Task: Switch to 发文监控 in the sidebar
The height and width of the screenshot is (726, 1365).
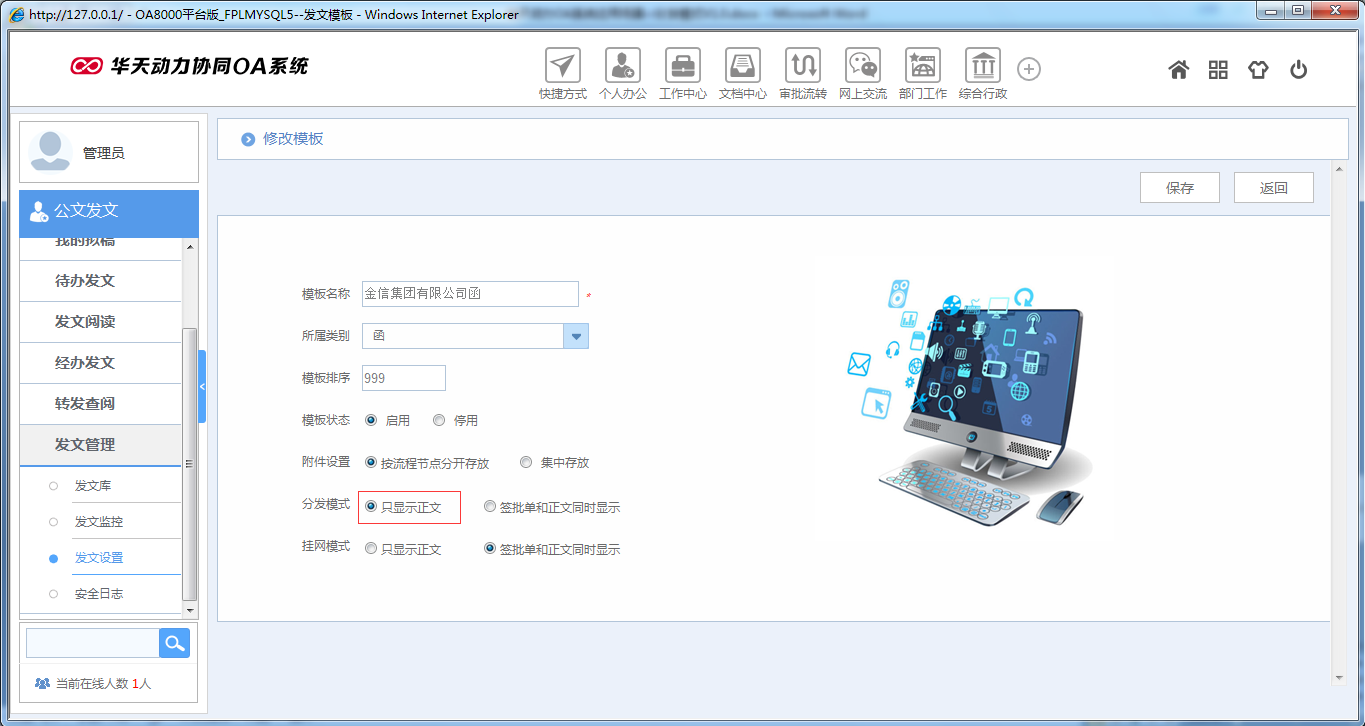Action: click(x=100, y=521)
